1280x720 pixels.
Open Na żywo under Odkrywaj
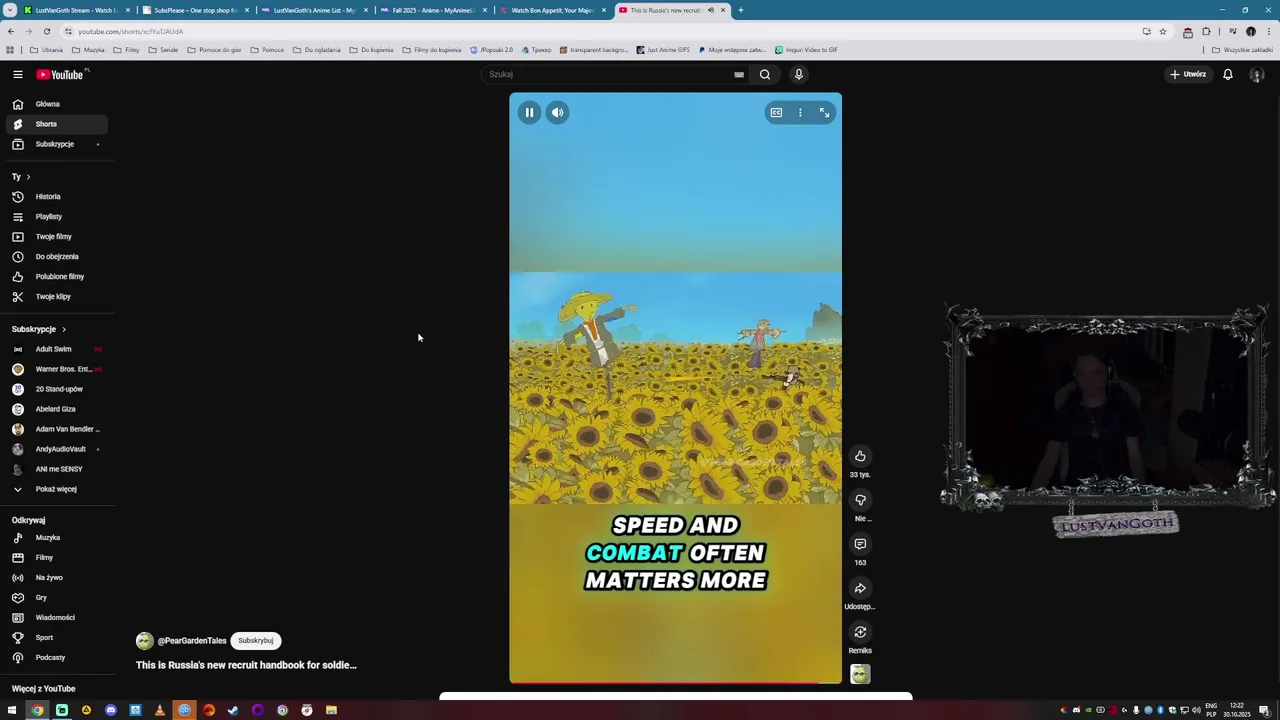pos(56,578)
